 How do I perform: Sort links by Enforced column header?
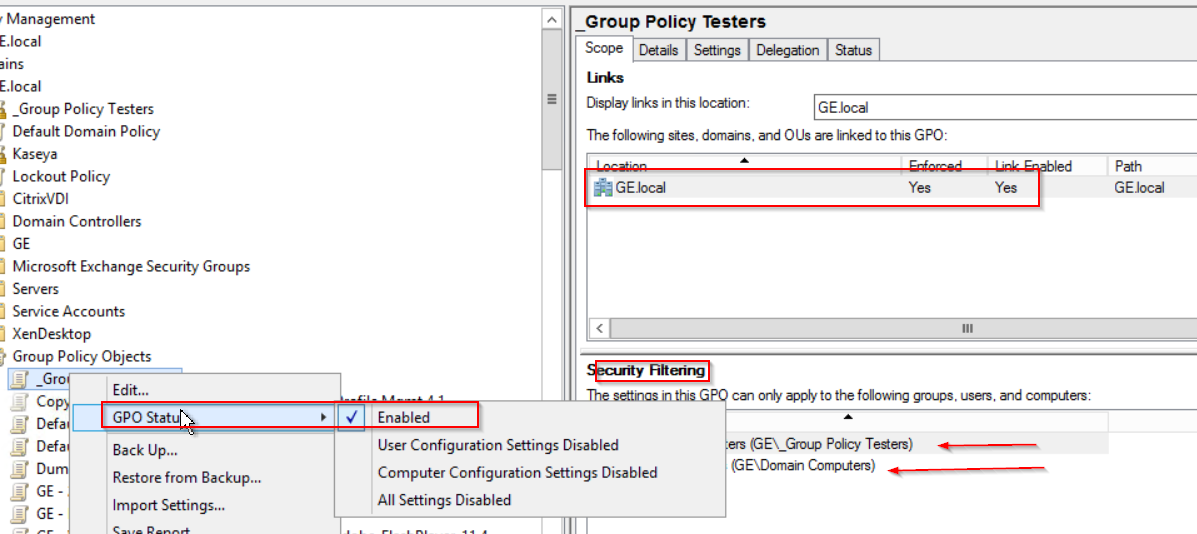click(944, 166)
